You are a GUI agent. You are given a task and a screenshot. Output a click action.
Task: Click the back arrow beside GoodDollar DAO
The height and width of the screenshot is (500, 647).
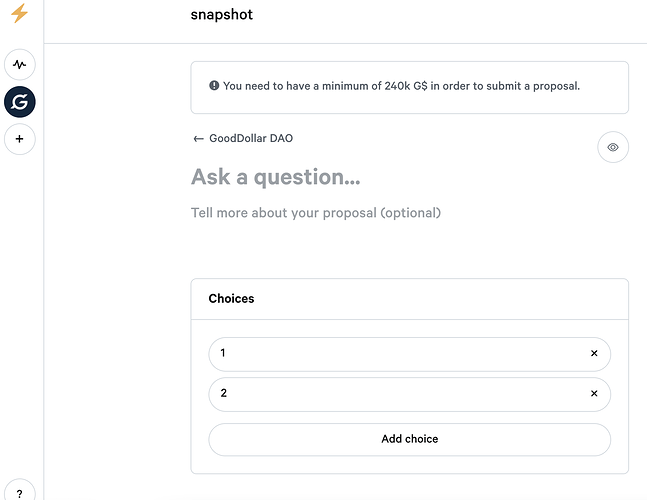click(198, 139)
